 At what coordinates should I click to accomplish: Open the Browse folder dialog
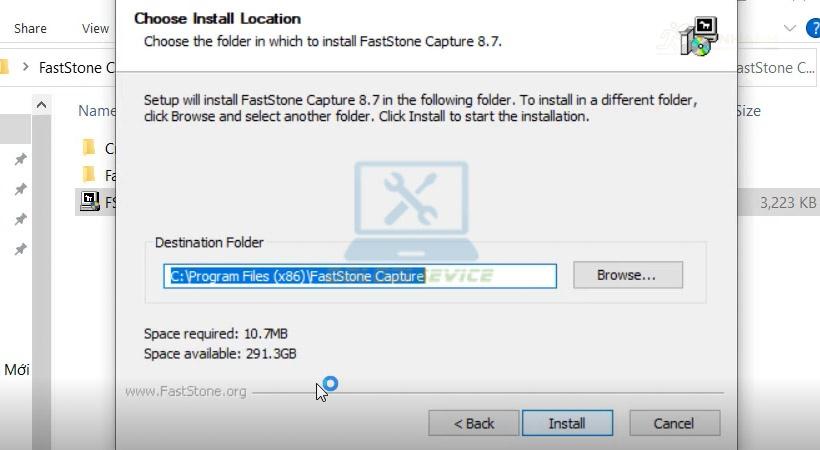tap(628, 275)
